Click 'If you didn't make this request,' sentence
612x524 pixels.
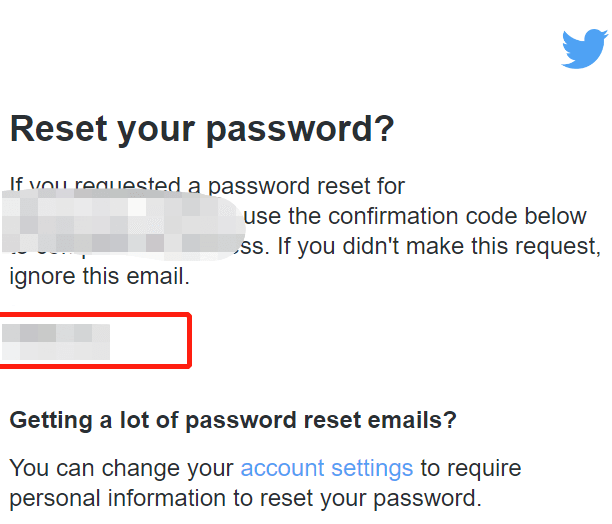(x=439, y=246)
